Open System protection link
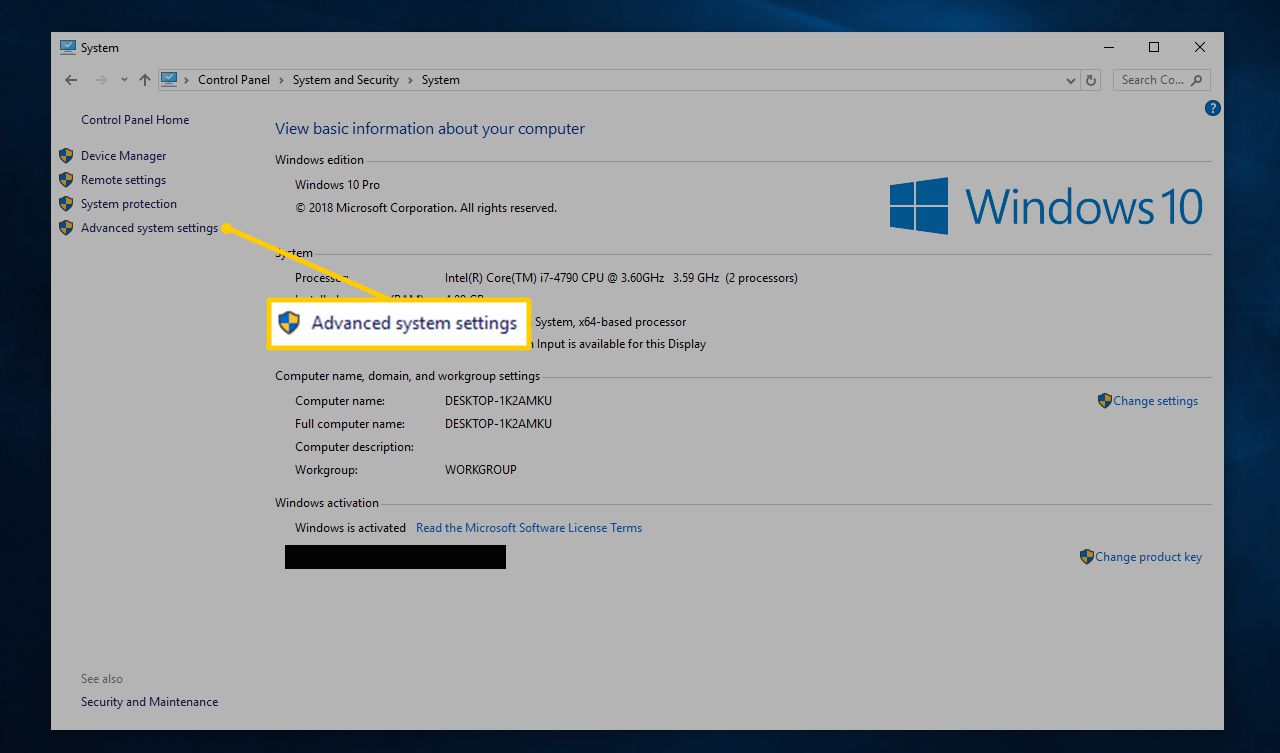The height and width of the screenshot is (753, 1280). point(129,204)
